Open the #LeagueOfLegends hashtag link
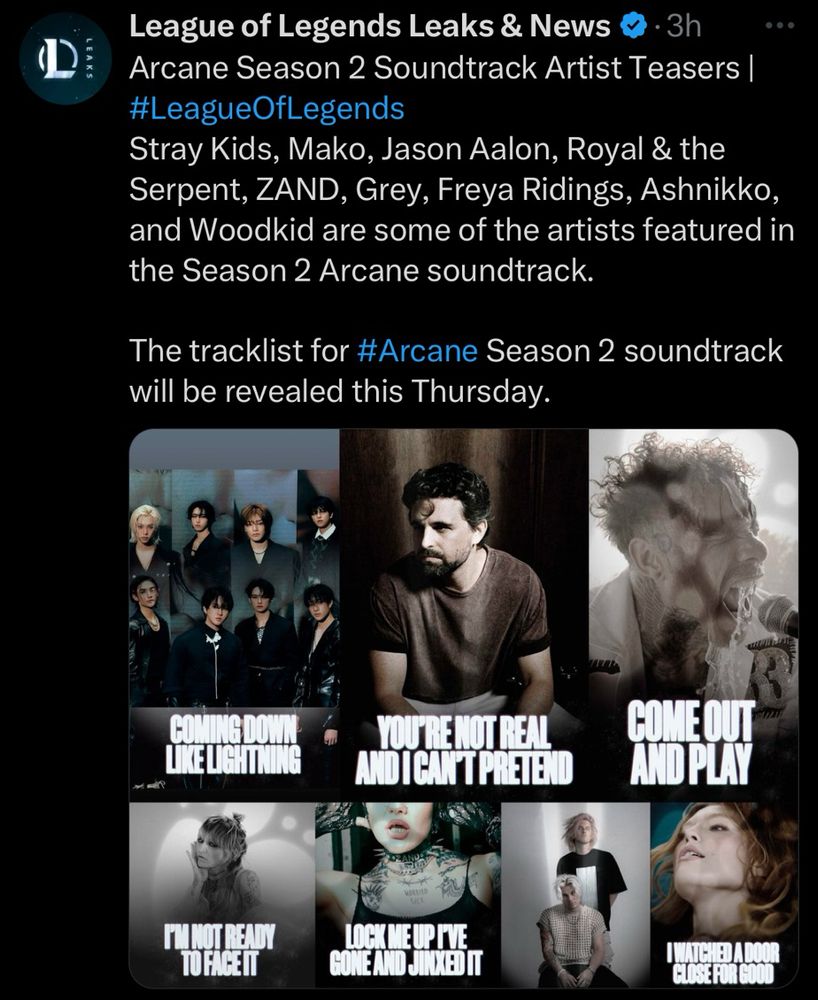Screen dimensions: 818x1000 pyautogui.click(x=267, y=108)
